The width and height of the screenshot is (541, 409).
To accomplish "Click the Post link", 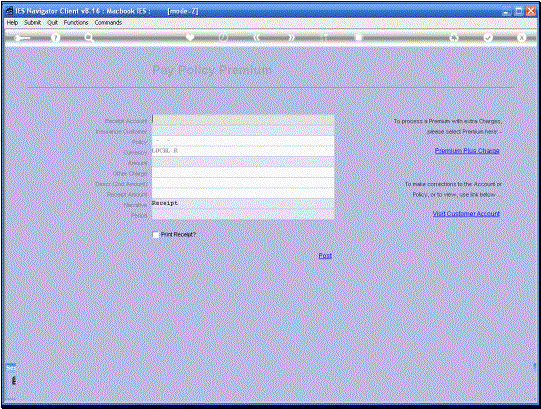I will [325, 256].
